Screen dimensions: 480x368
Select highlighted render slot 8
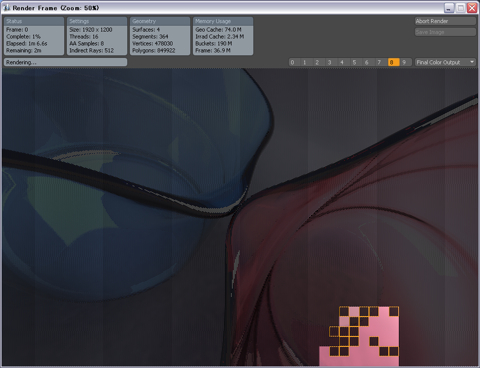click(393, 62)
